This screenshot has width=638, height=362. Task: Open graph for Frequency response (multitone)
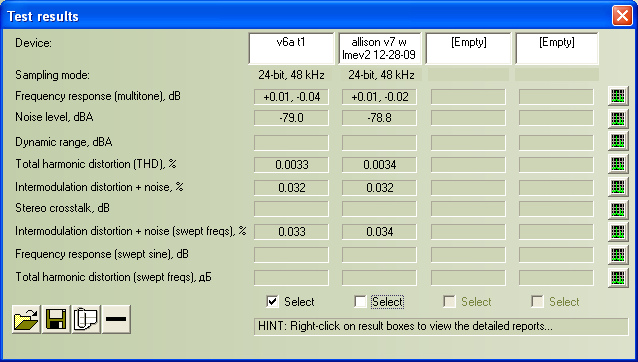coord(618,96)
